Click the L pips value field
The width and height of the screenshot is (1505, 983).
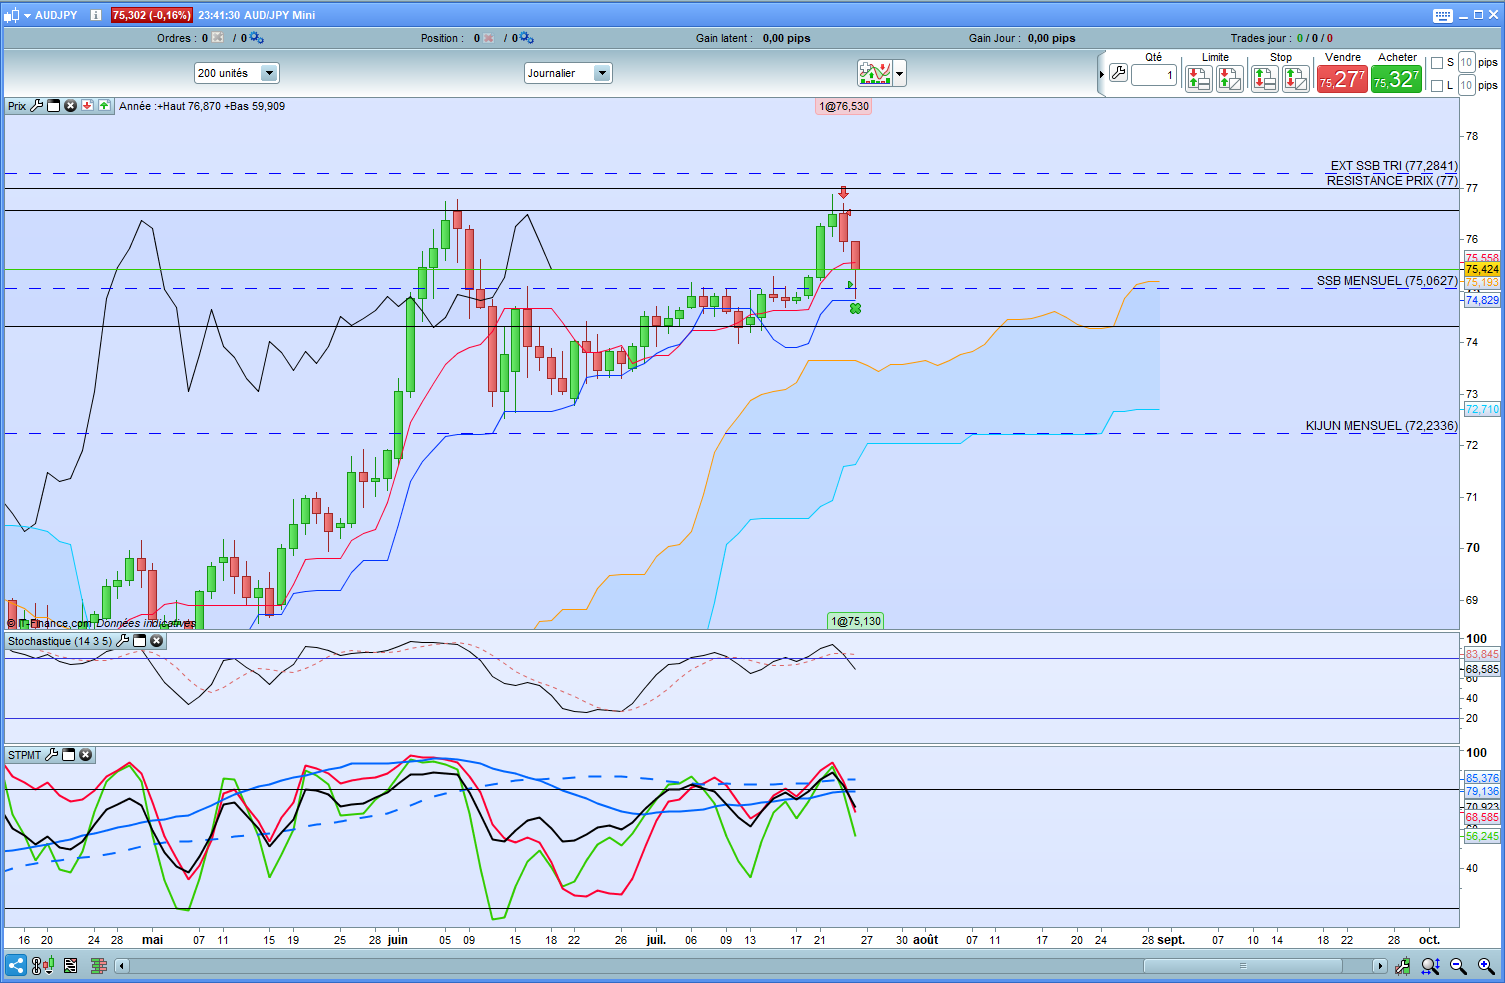(1467, 85)
